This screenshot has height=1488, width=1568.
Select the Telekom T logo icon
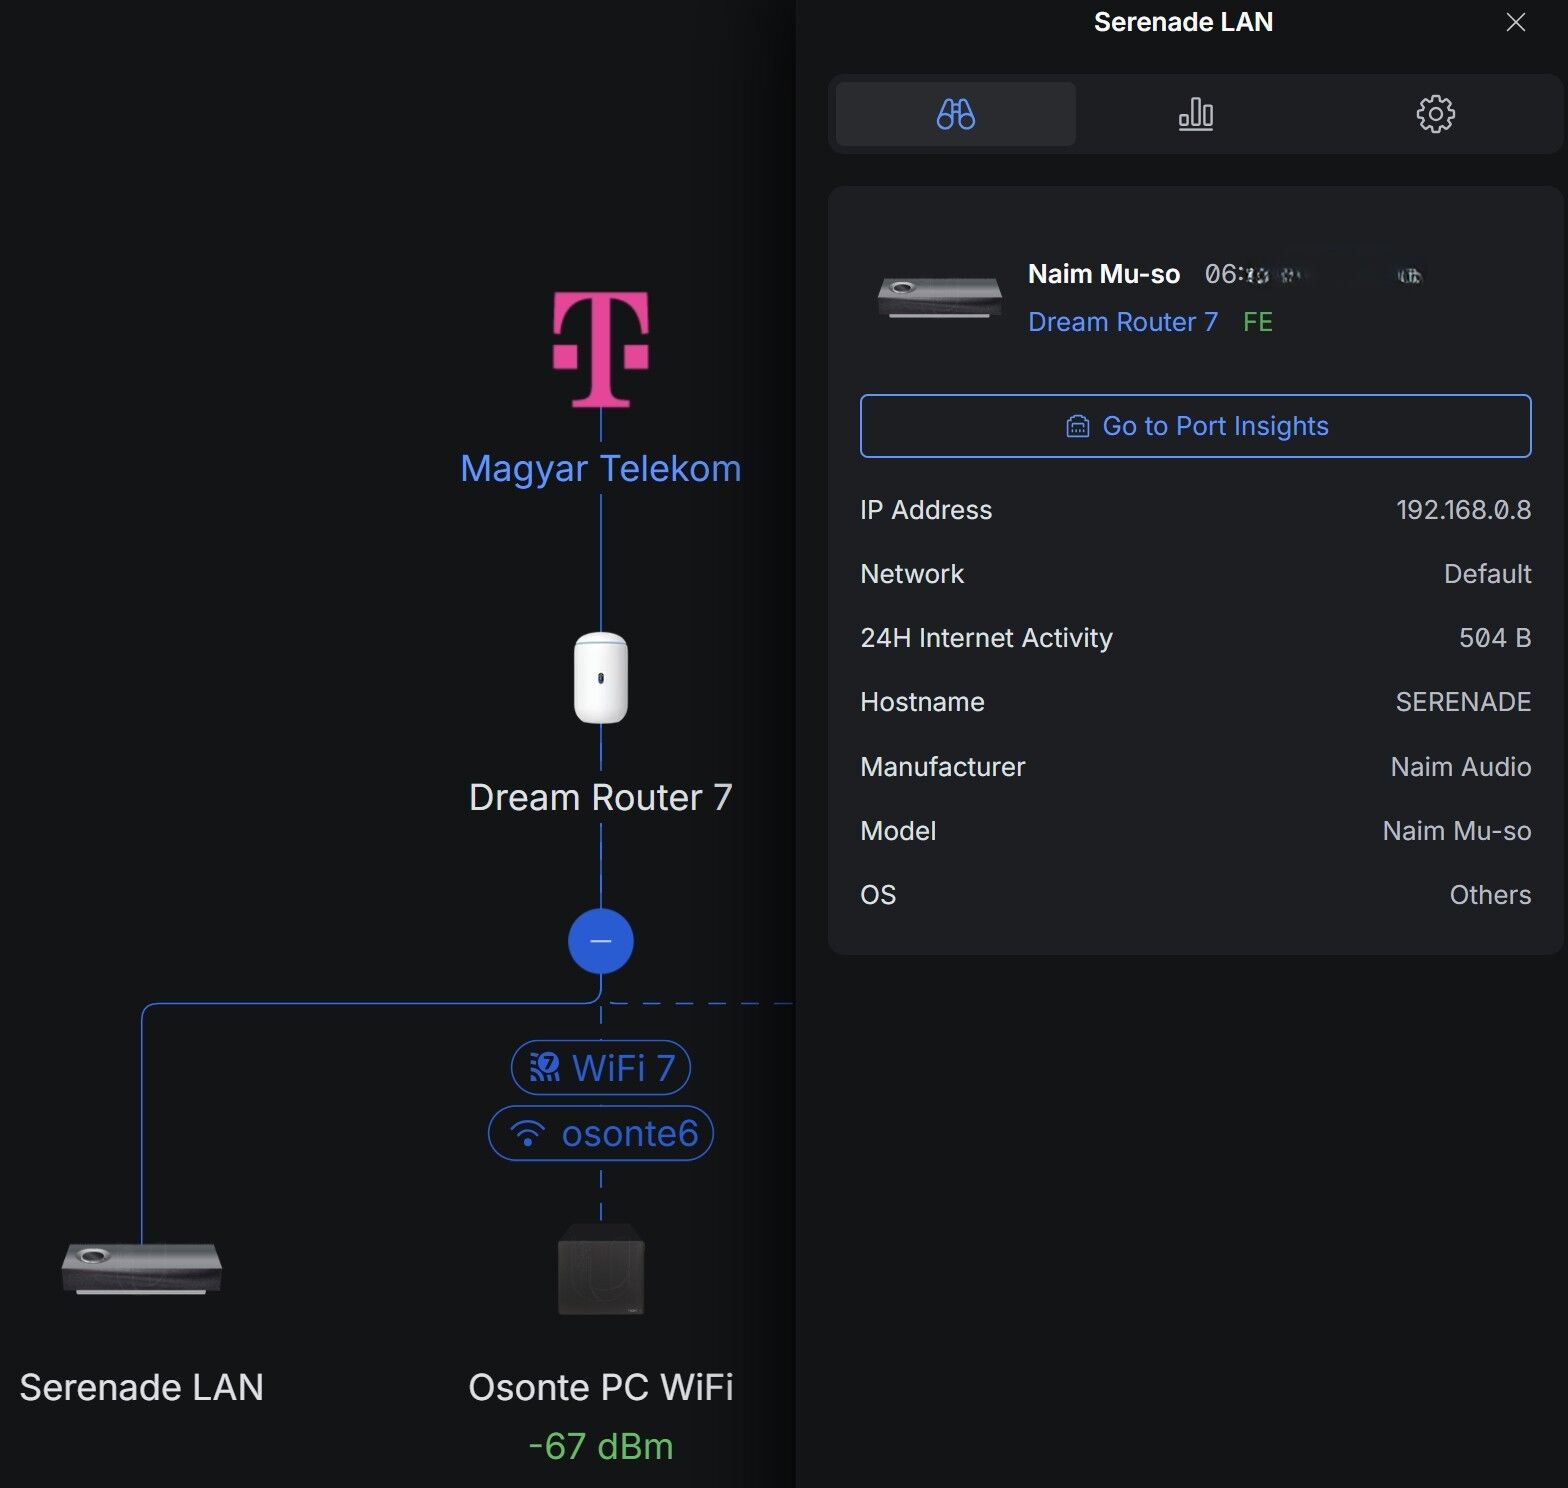point(600,349)
